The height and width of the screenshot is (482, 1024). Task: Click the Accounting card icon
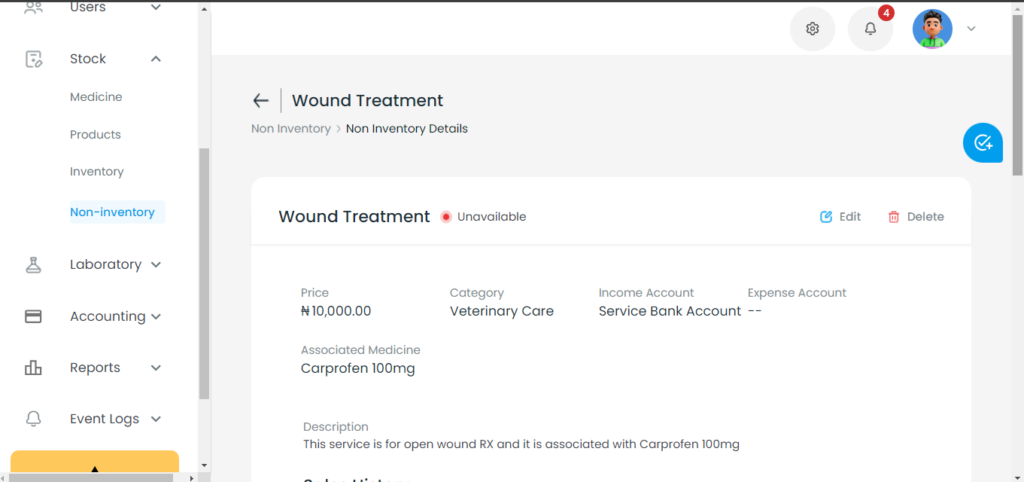[x=33, y=316]
